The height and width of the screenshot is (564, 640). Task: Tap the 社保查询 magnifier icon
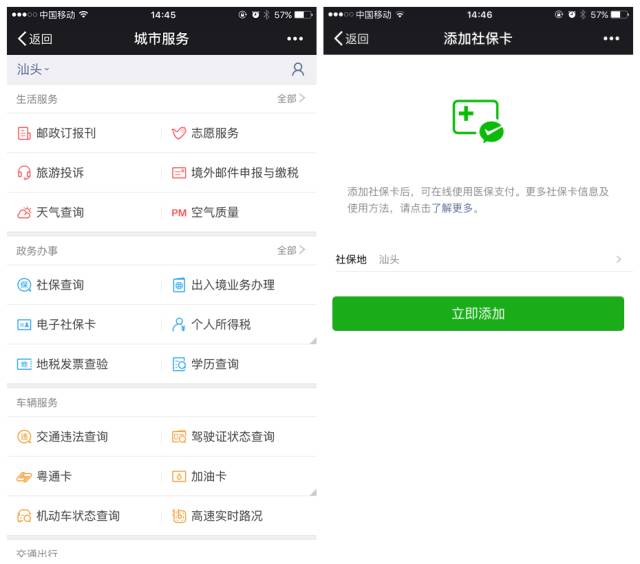[24, 284]
